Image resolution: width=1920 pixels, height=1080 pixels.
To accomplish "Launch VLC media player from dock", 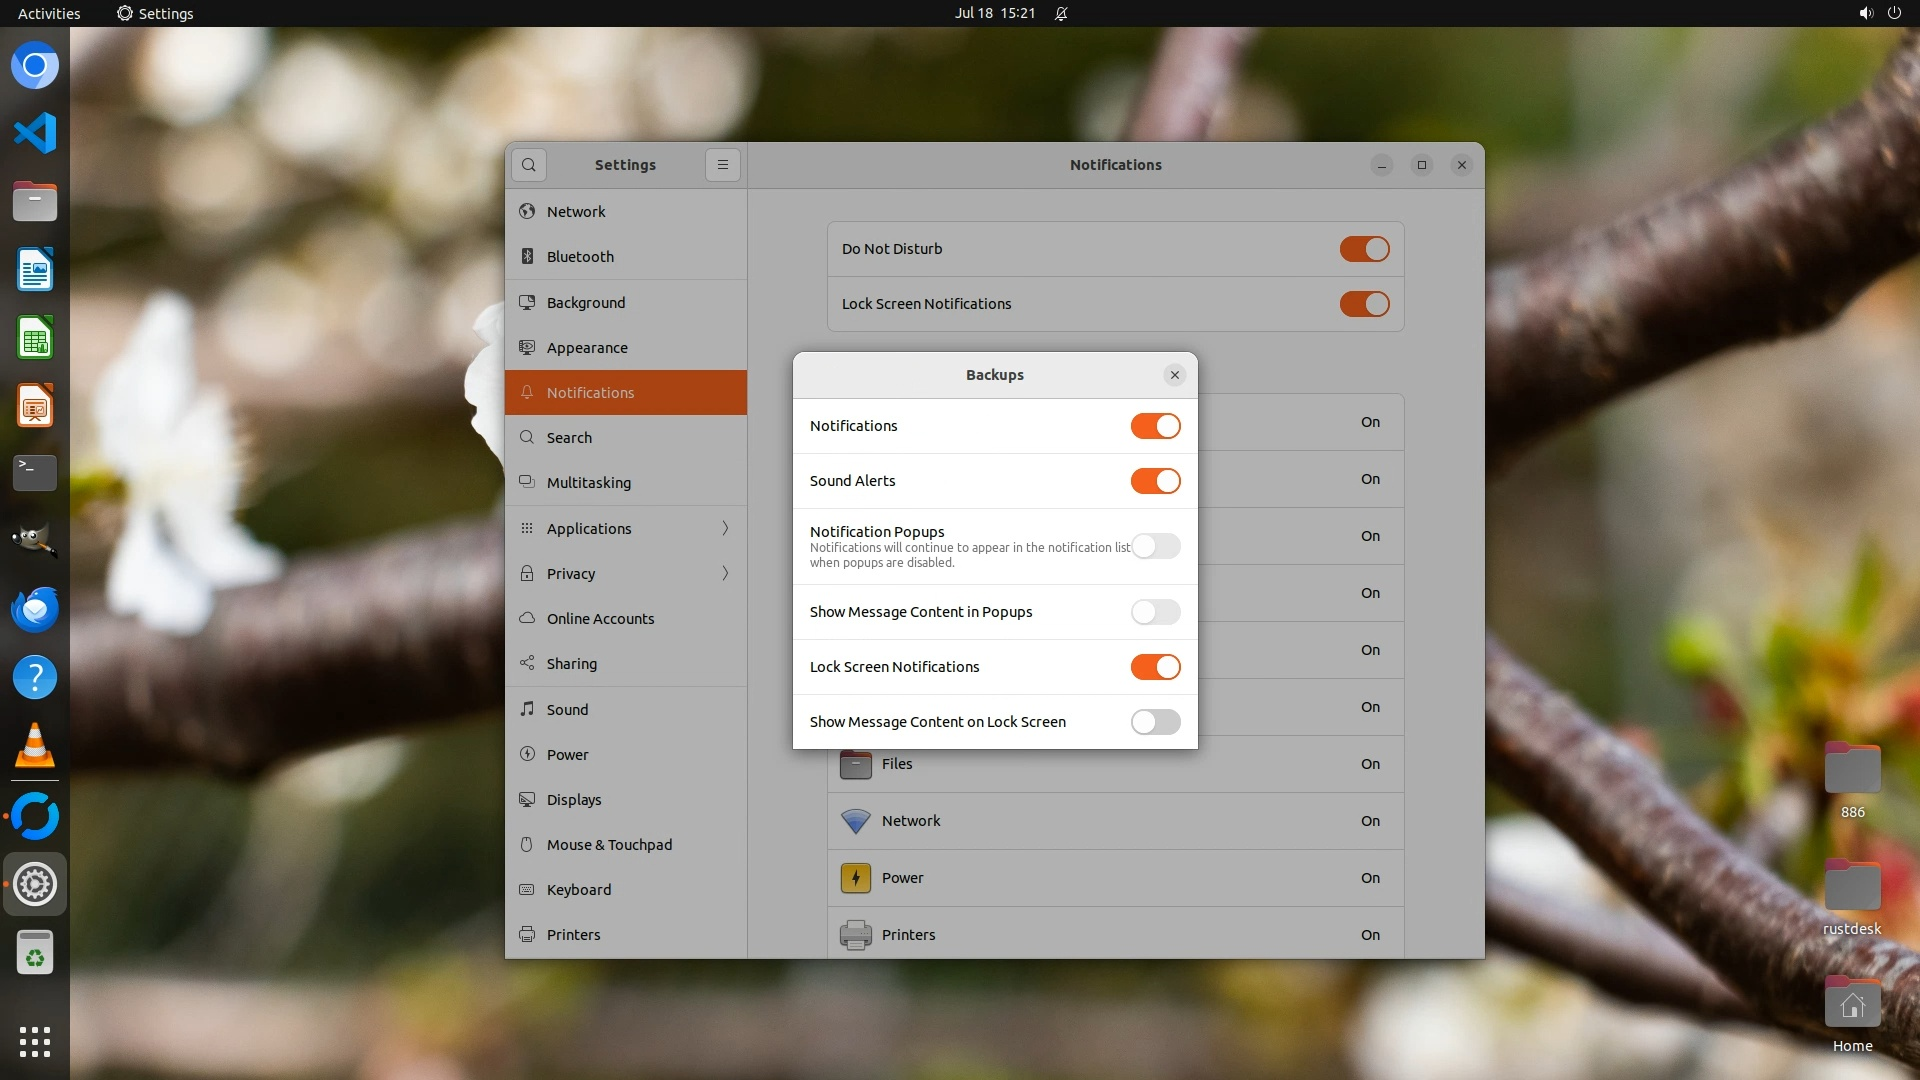I will pyautogui.click(x=35, y=746).
